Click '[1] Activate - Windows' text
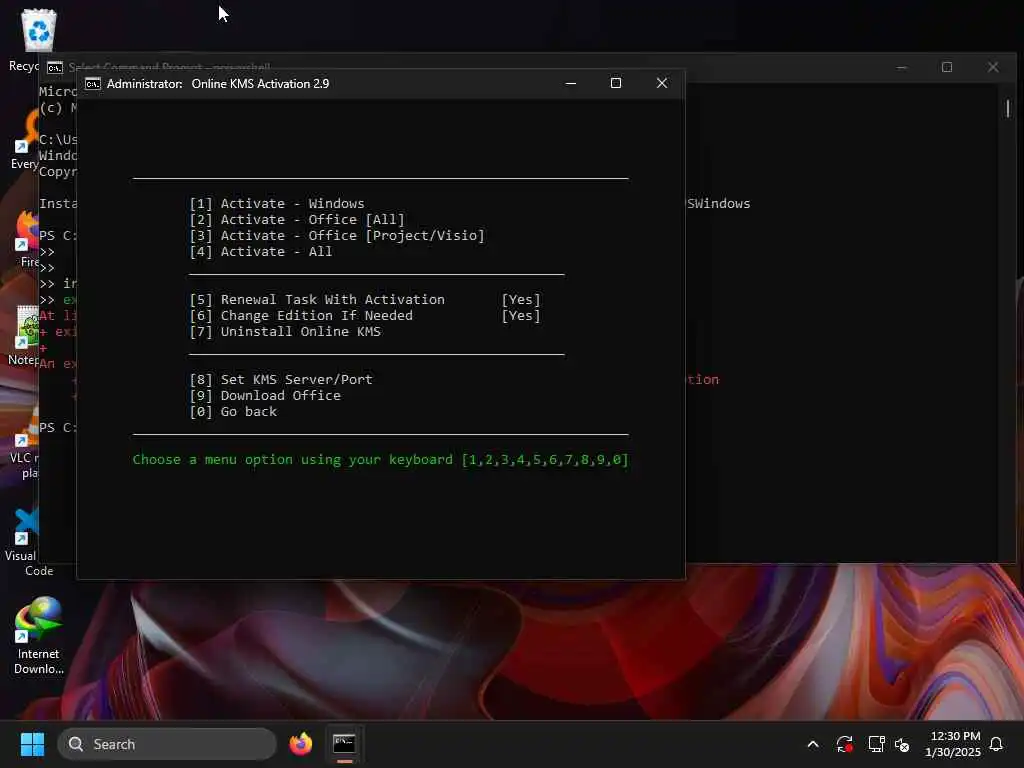This screenshot has width=1024, height=768. pyautogui.click(x=277, y=204)
